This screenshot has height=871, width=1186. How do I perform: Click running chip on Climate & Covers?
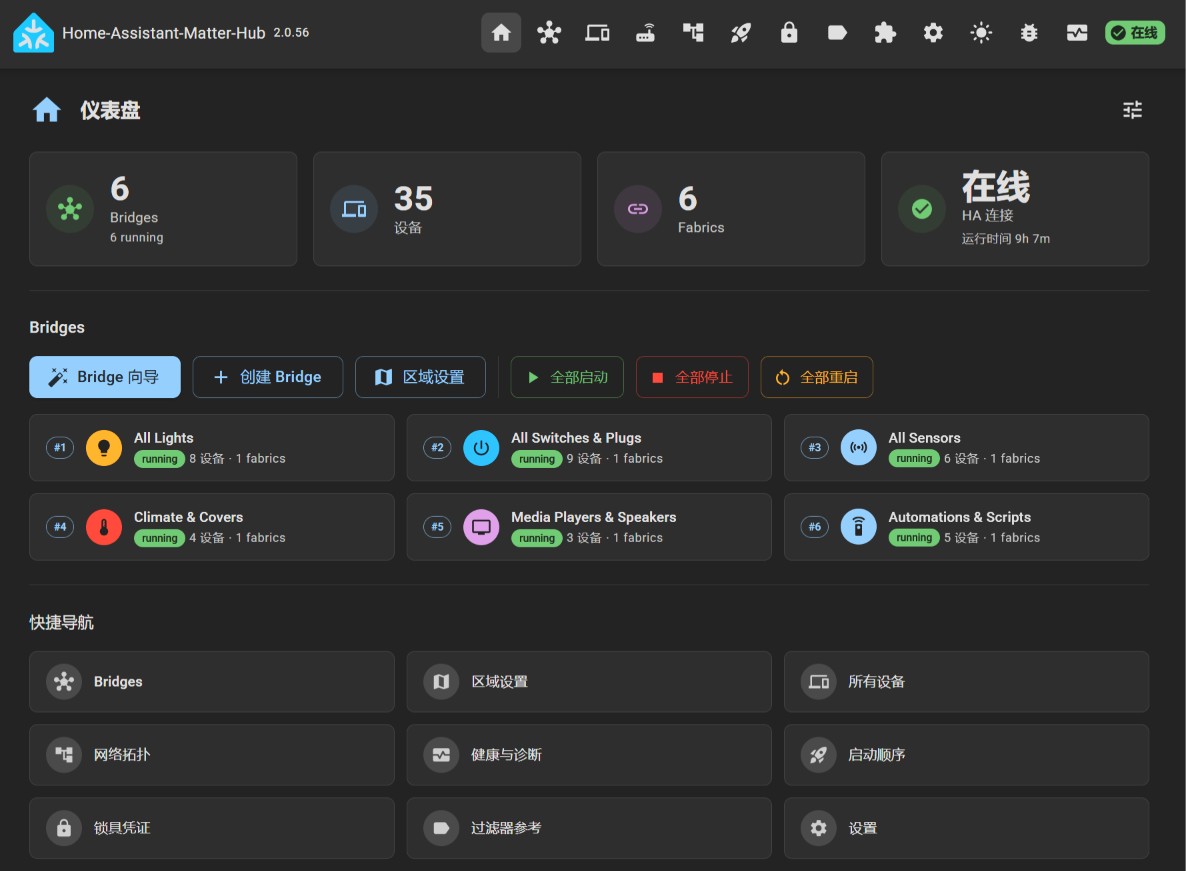[x=160, y=538]
